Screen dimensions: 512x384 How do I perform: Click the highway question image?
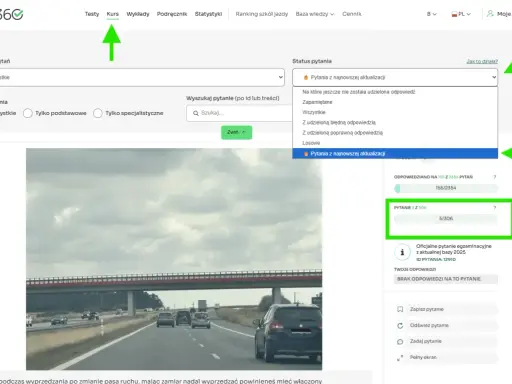[174, 259]
